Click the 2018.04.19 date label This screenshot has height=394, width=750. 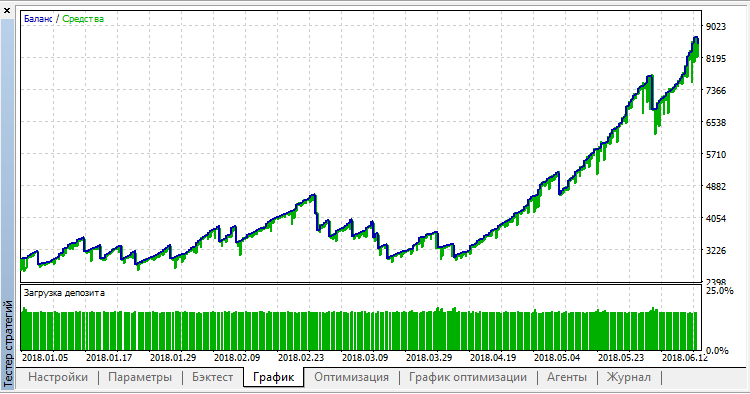tap(494, 358)
